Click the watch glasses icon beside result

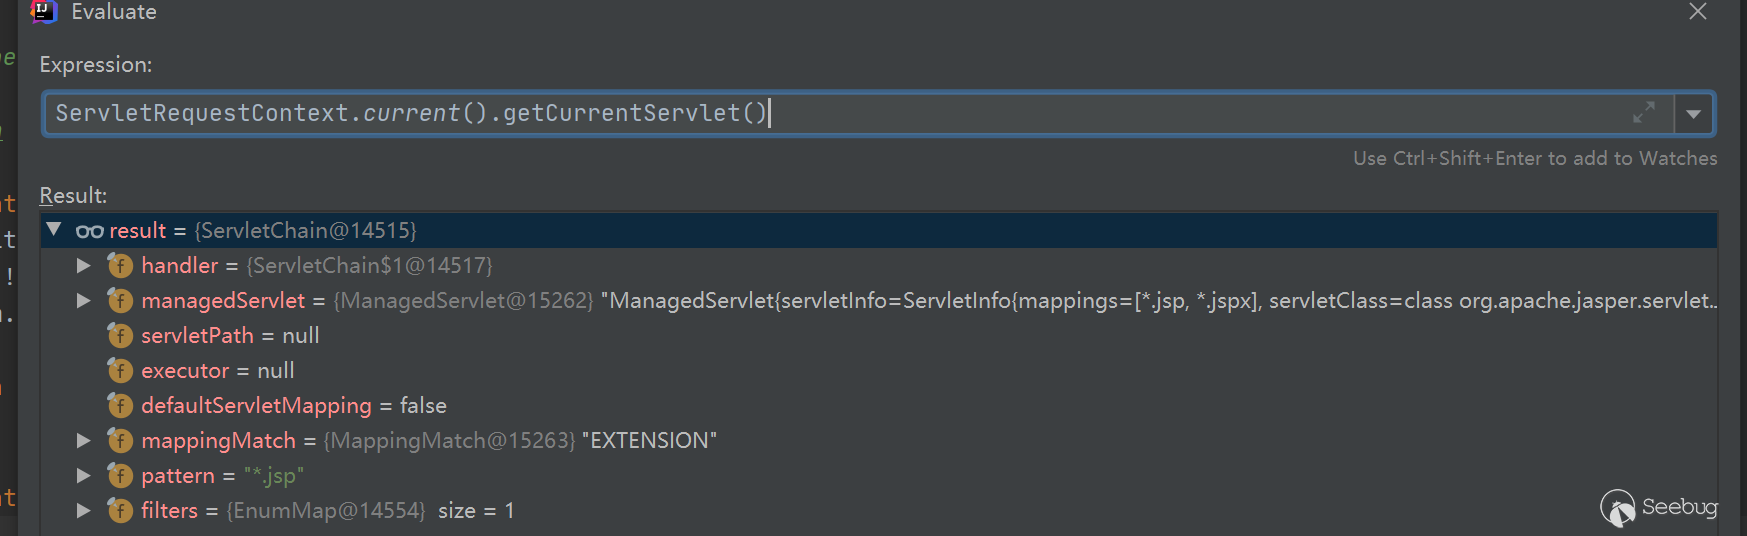coord(90,231)
